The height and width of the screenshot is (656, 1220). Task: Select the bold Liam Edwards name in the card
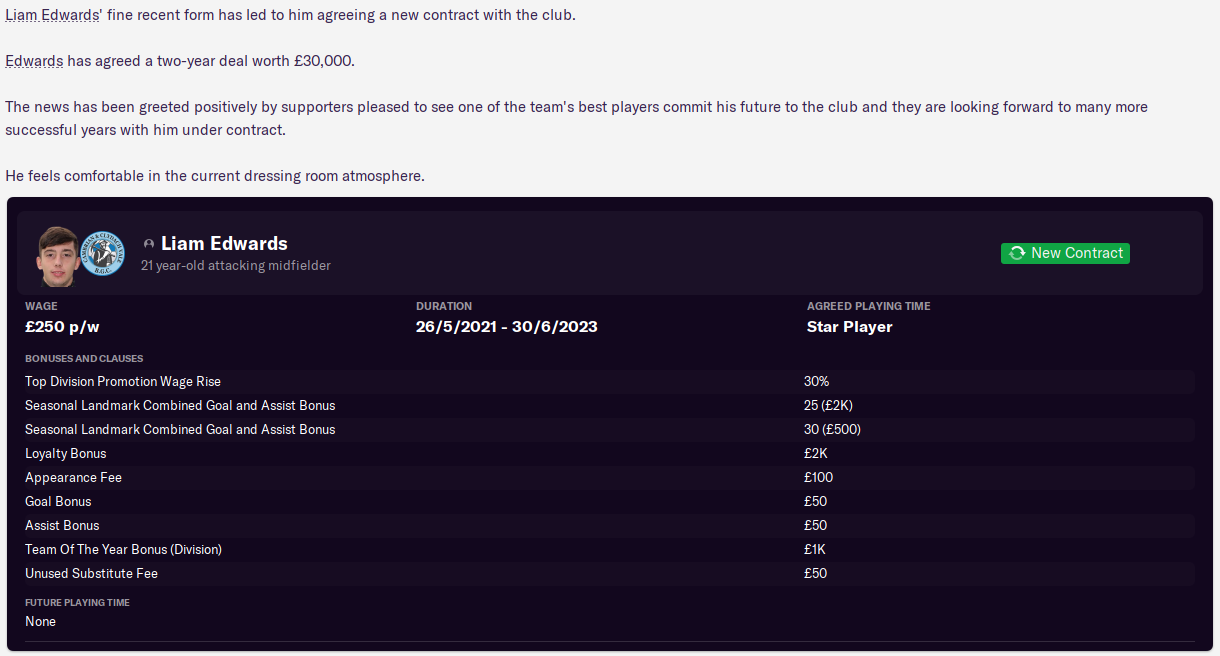click(224, 243)
